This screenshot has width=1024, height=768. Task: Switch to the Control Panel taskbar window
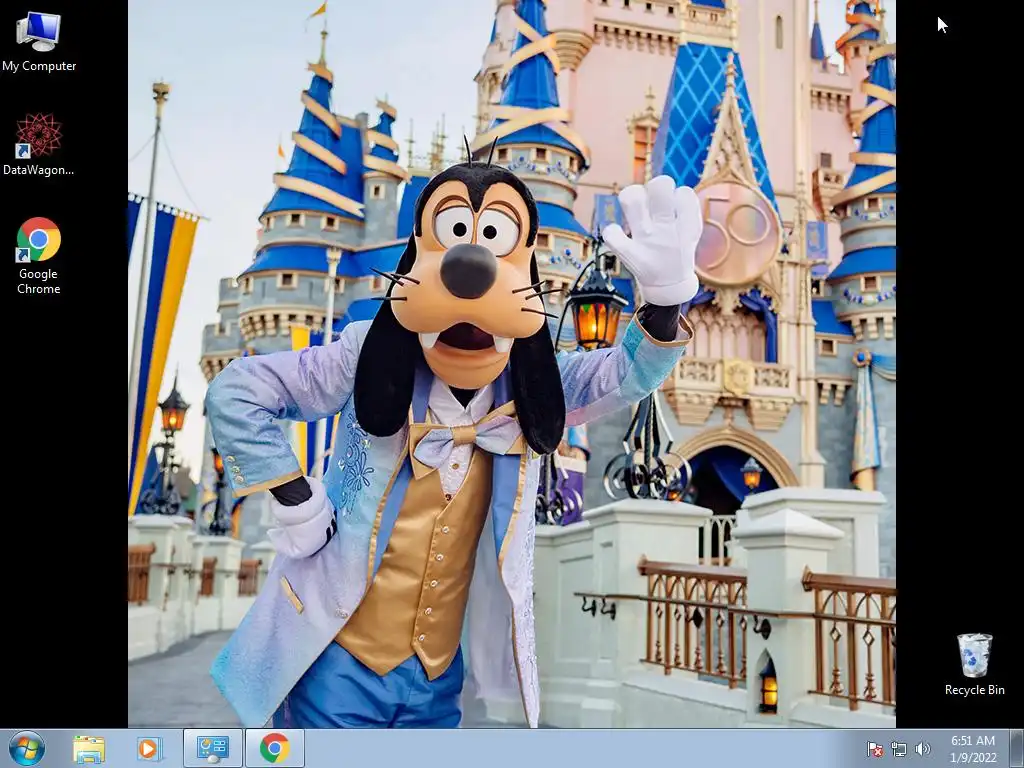(x=212, y=748)
